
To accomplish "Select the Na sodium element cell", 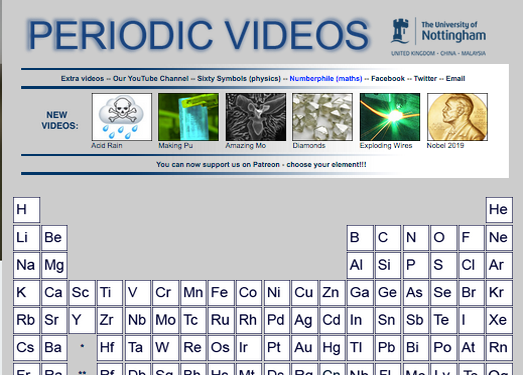I will (x=27, y=266).
